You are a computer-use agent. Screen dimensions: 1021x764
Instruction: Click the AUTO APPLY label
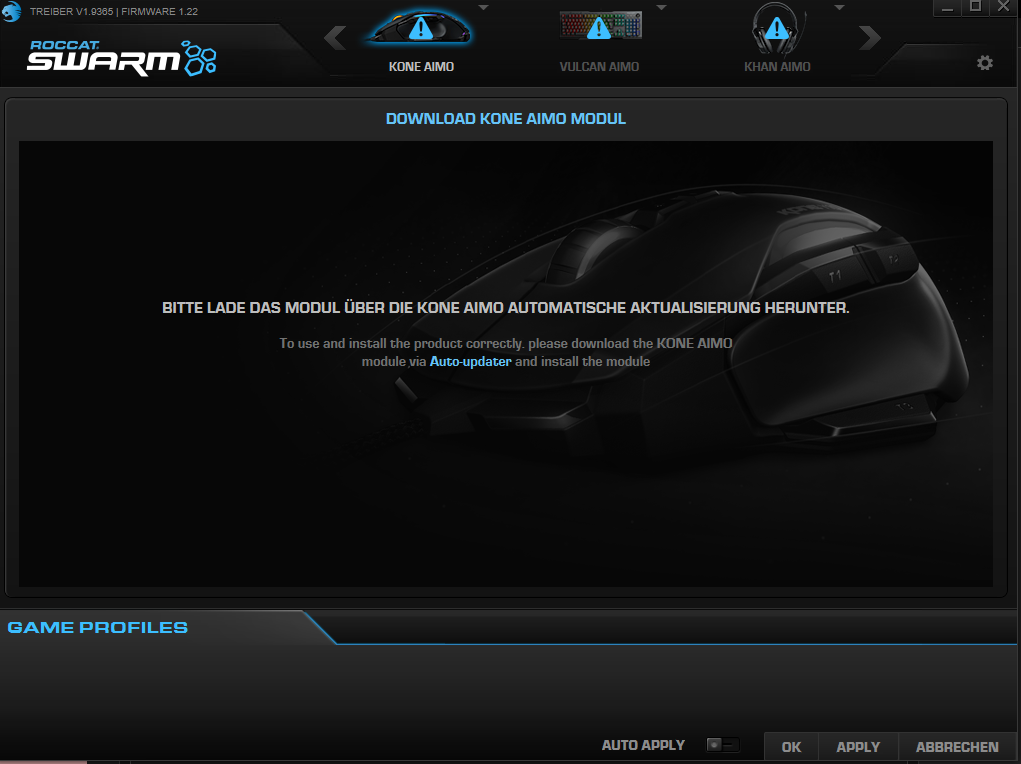[x=643, y=745]
